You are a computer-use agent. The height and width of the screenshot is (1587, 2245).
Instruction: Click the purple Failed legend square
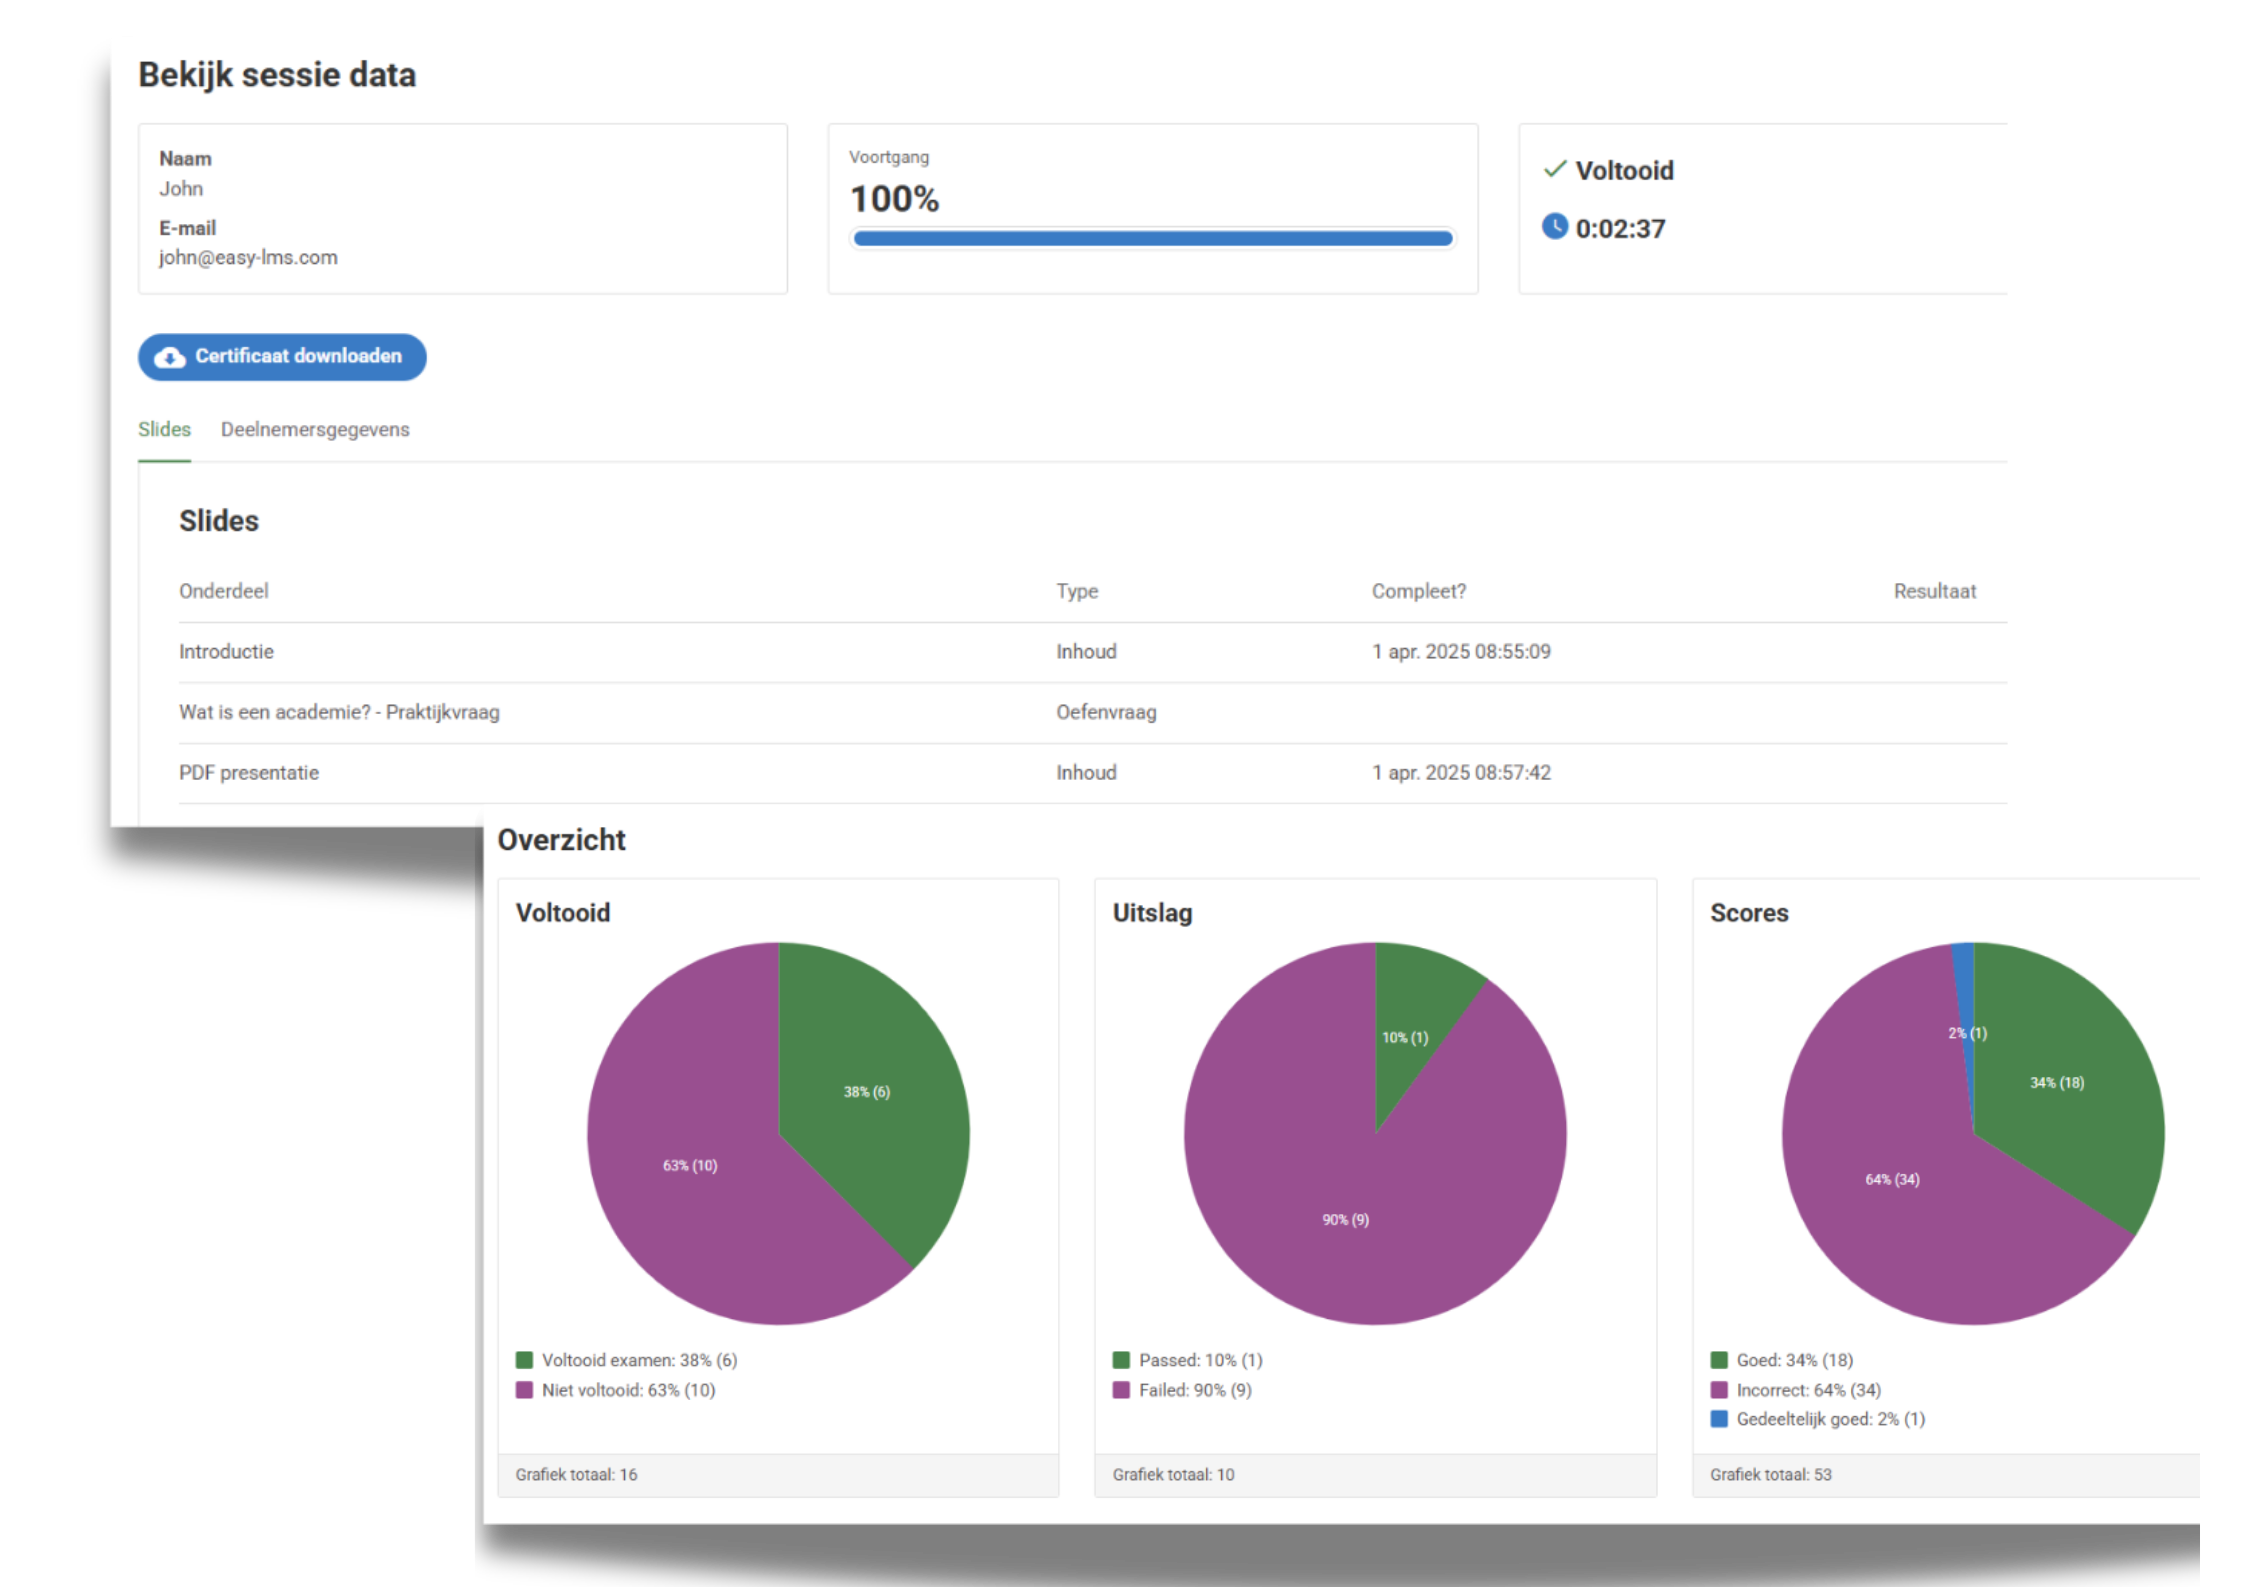click(1121, 1390)
